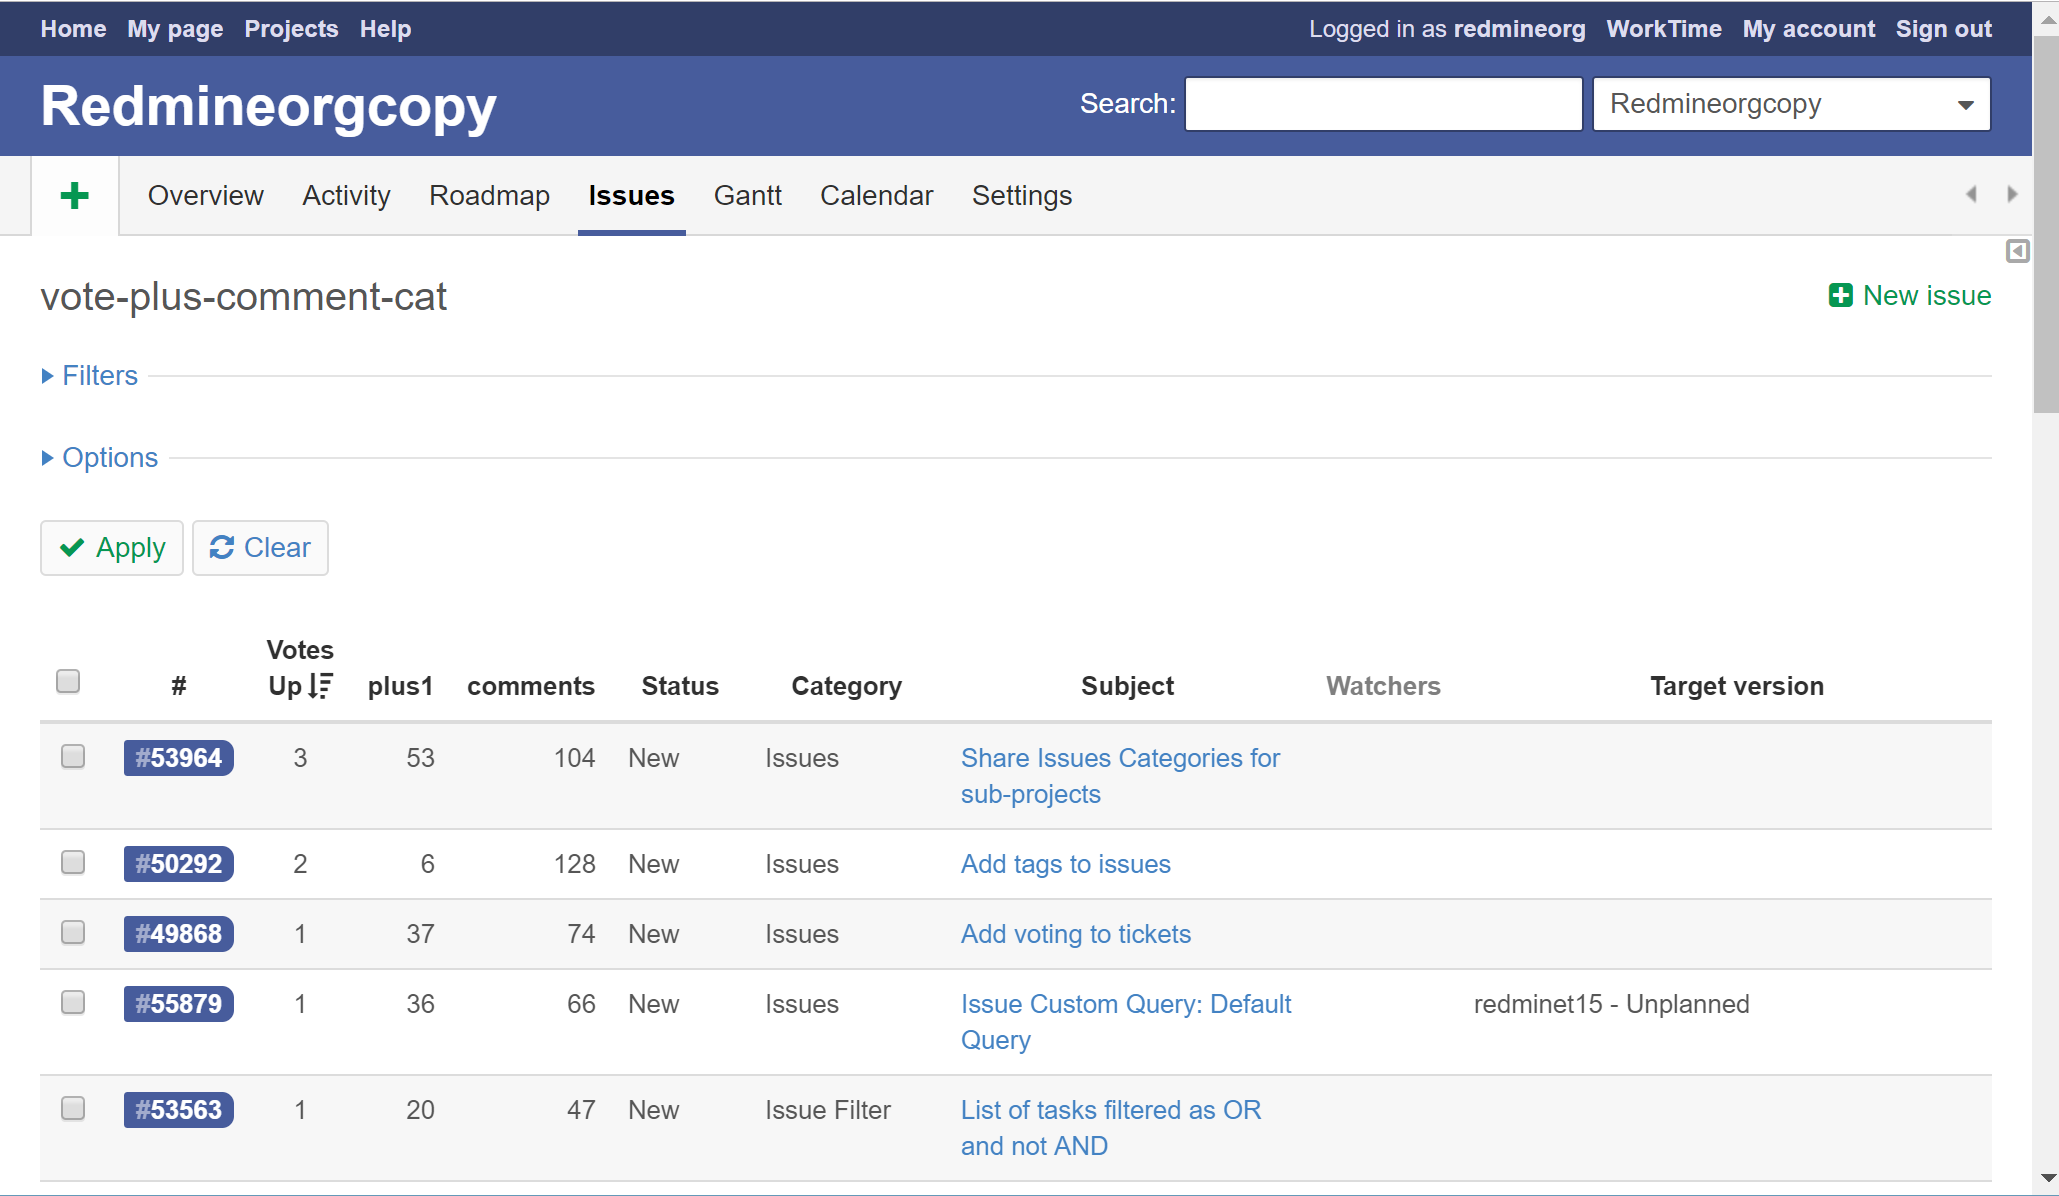Viewport: 2059px width, 1196px height.
Task: Go to Home in top menu
Action: [x=73, y=29]
